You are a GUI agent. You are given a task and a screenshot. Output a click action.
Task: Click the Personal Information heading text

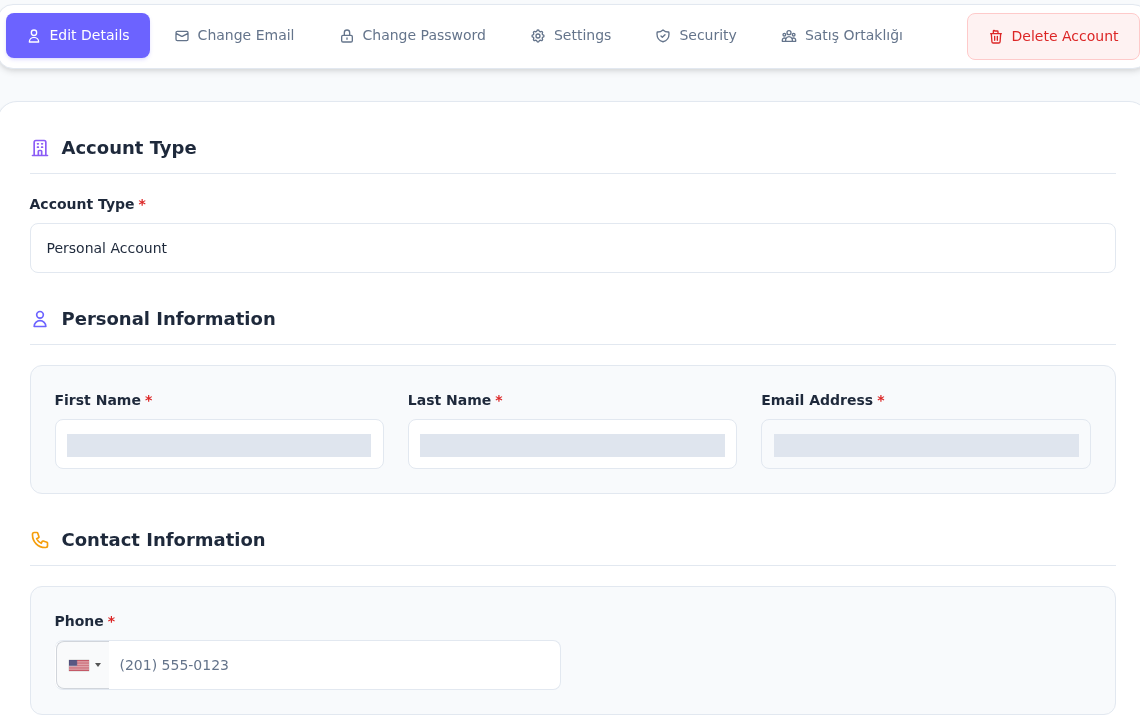coord(169,319)
